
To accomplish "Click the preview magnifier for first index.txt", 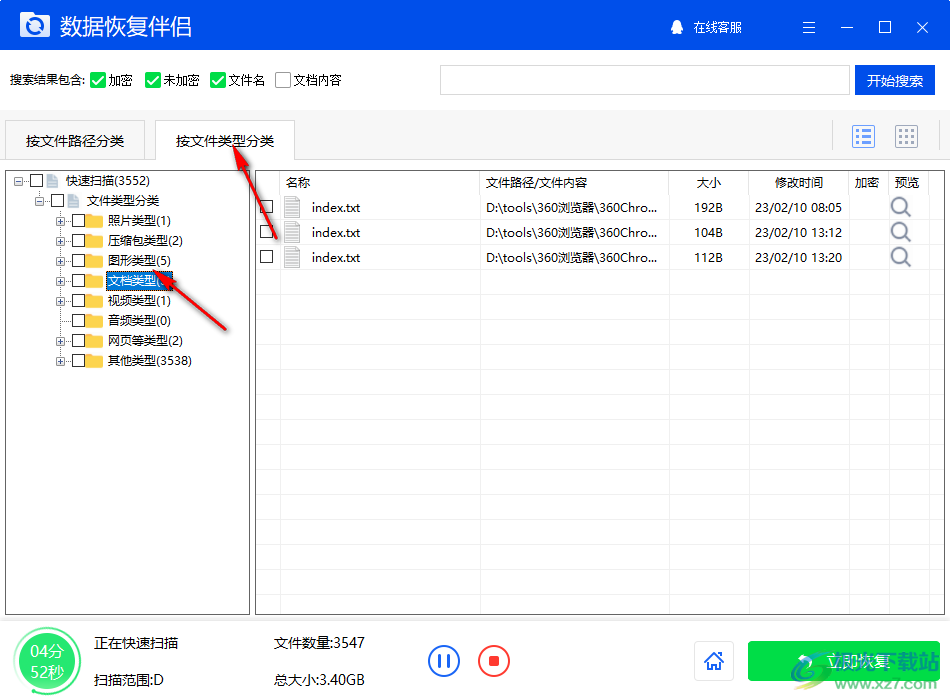I will pyautogui.click(x=899, y=207).
